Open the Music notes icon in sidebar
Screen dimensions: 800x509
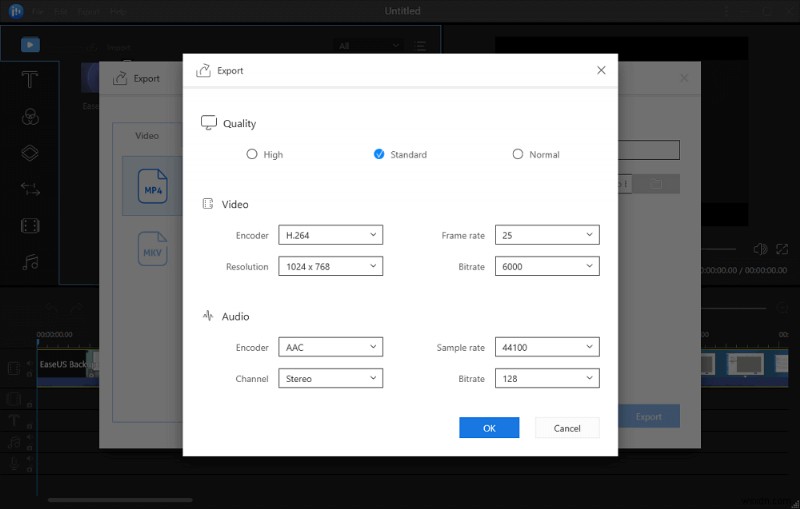pos(30,262)
